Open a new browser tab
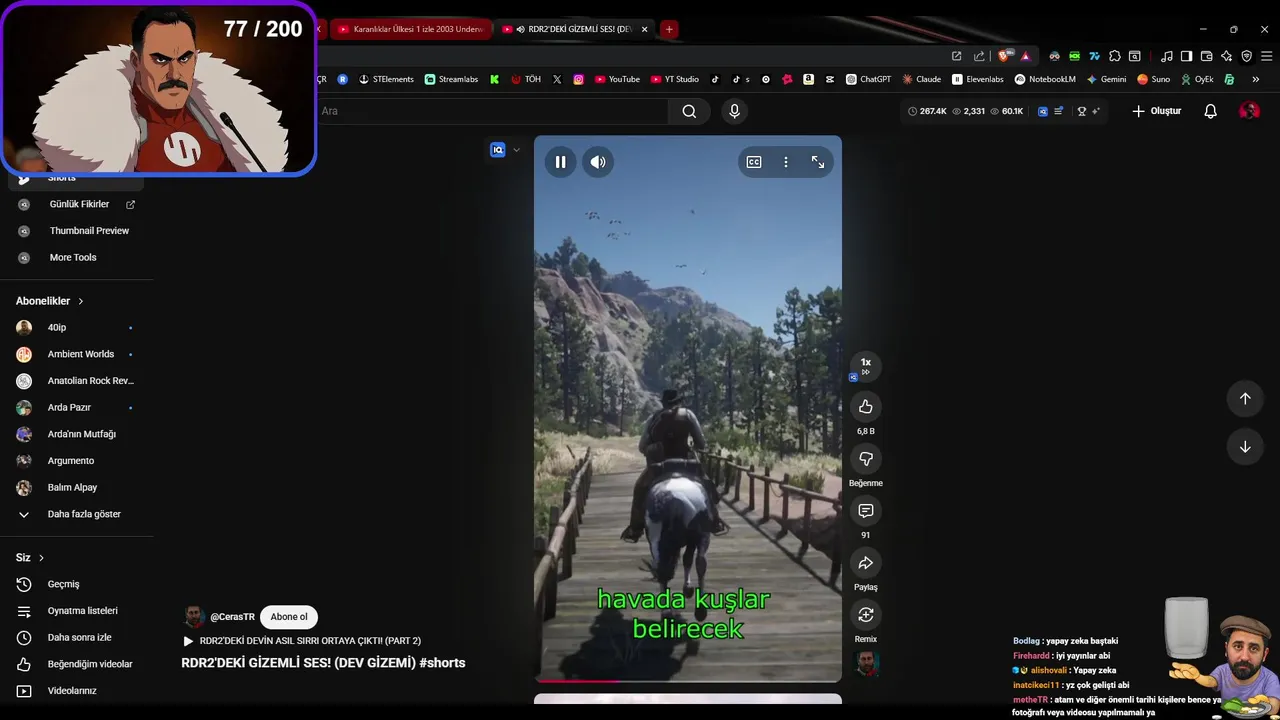The width and height of the screenshot is (1280, 720). pos(669,29)
